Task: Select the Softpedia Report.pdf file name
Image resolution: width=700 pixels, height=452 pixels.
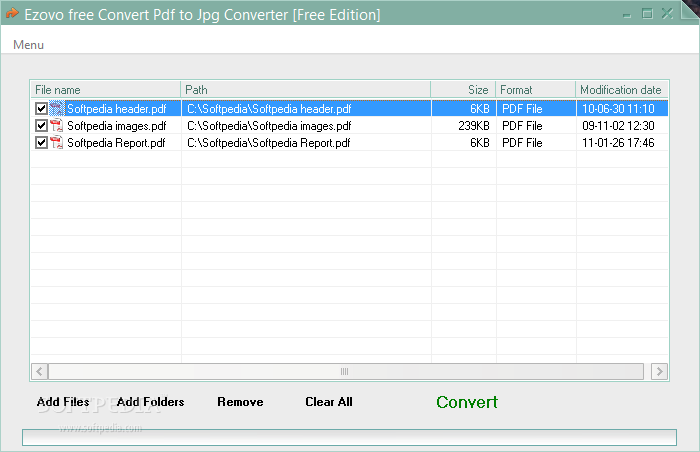Action: [116, 142]
